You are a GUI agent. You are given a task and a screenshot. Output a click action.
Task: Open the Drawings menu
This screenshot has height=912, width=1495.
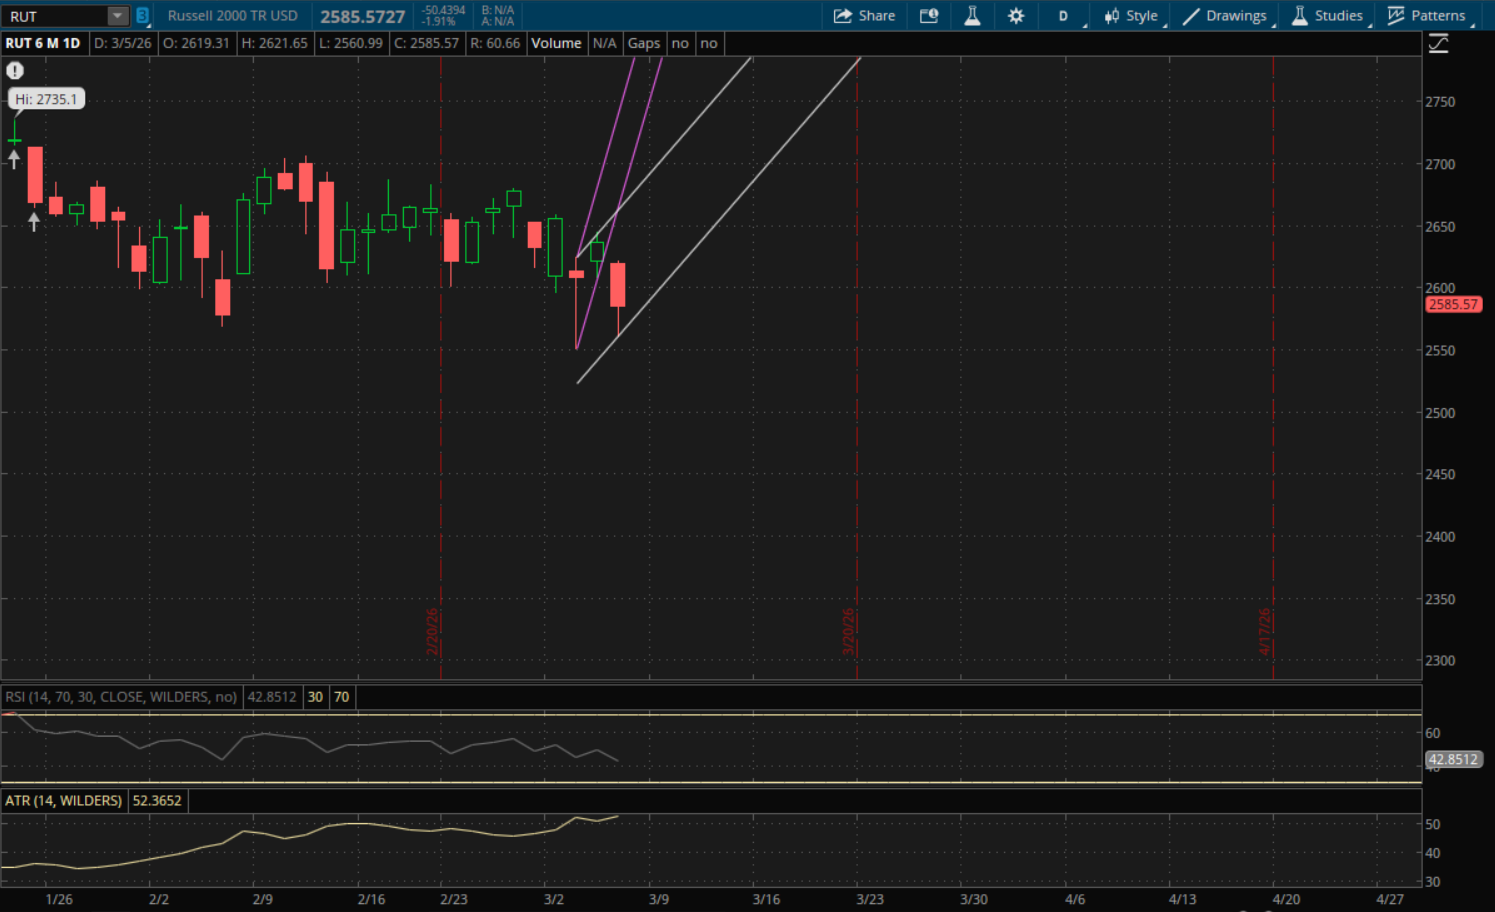click(x=1225, y=16)
